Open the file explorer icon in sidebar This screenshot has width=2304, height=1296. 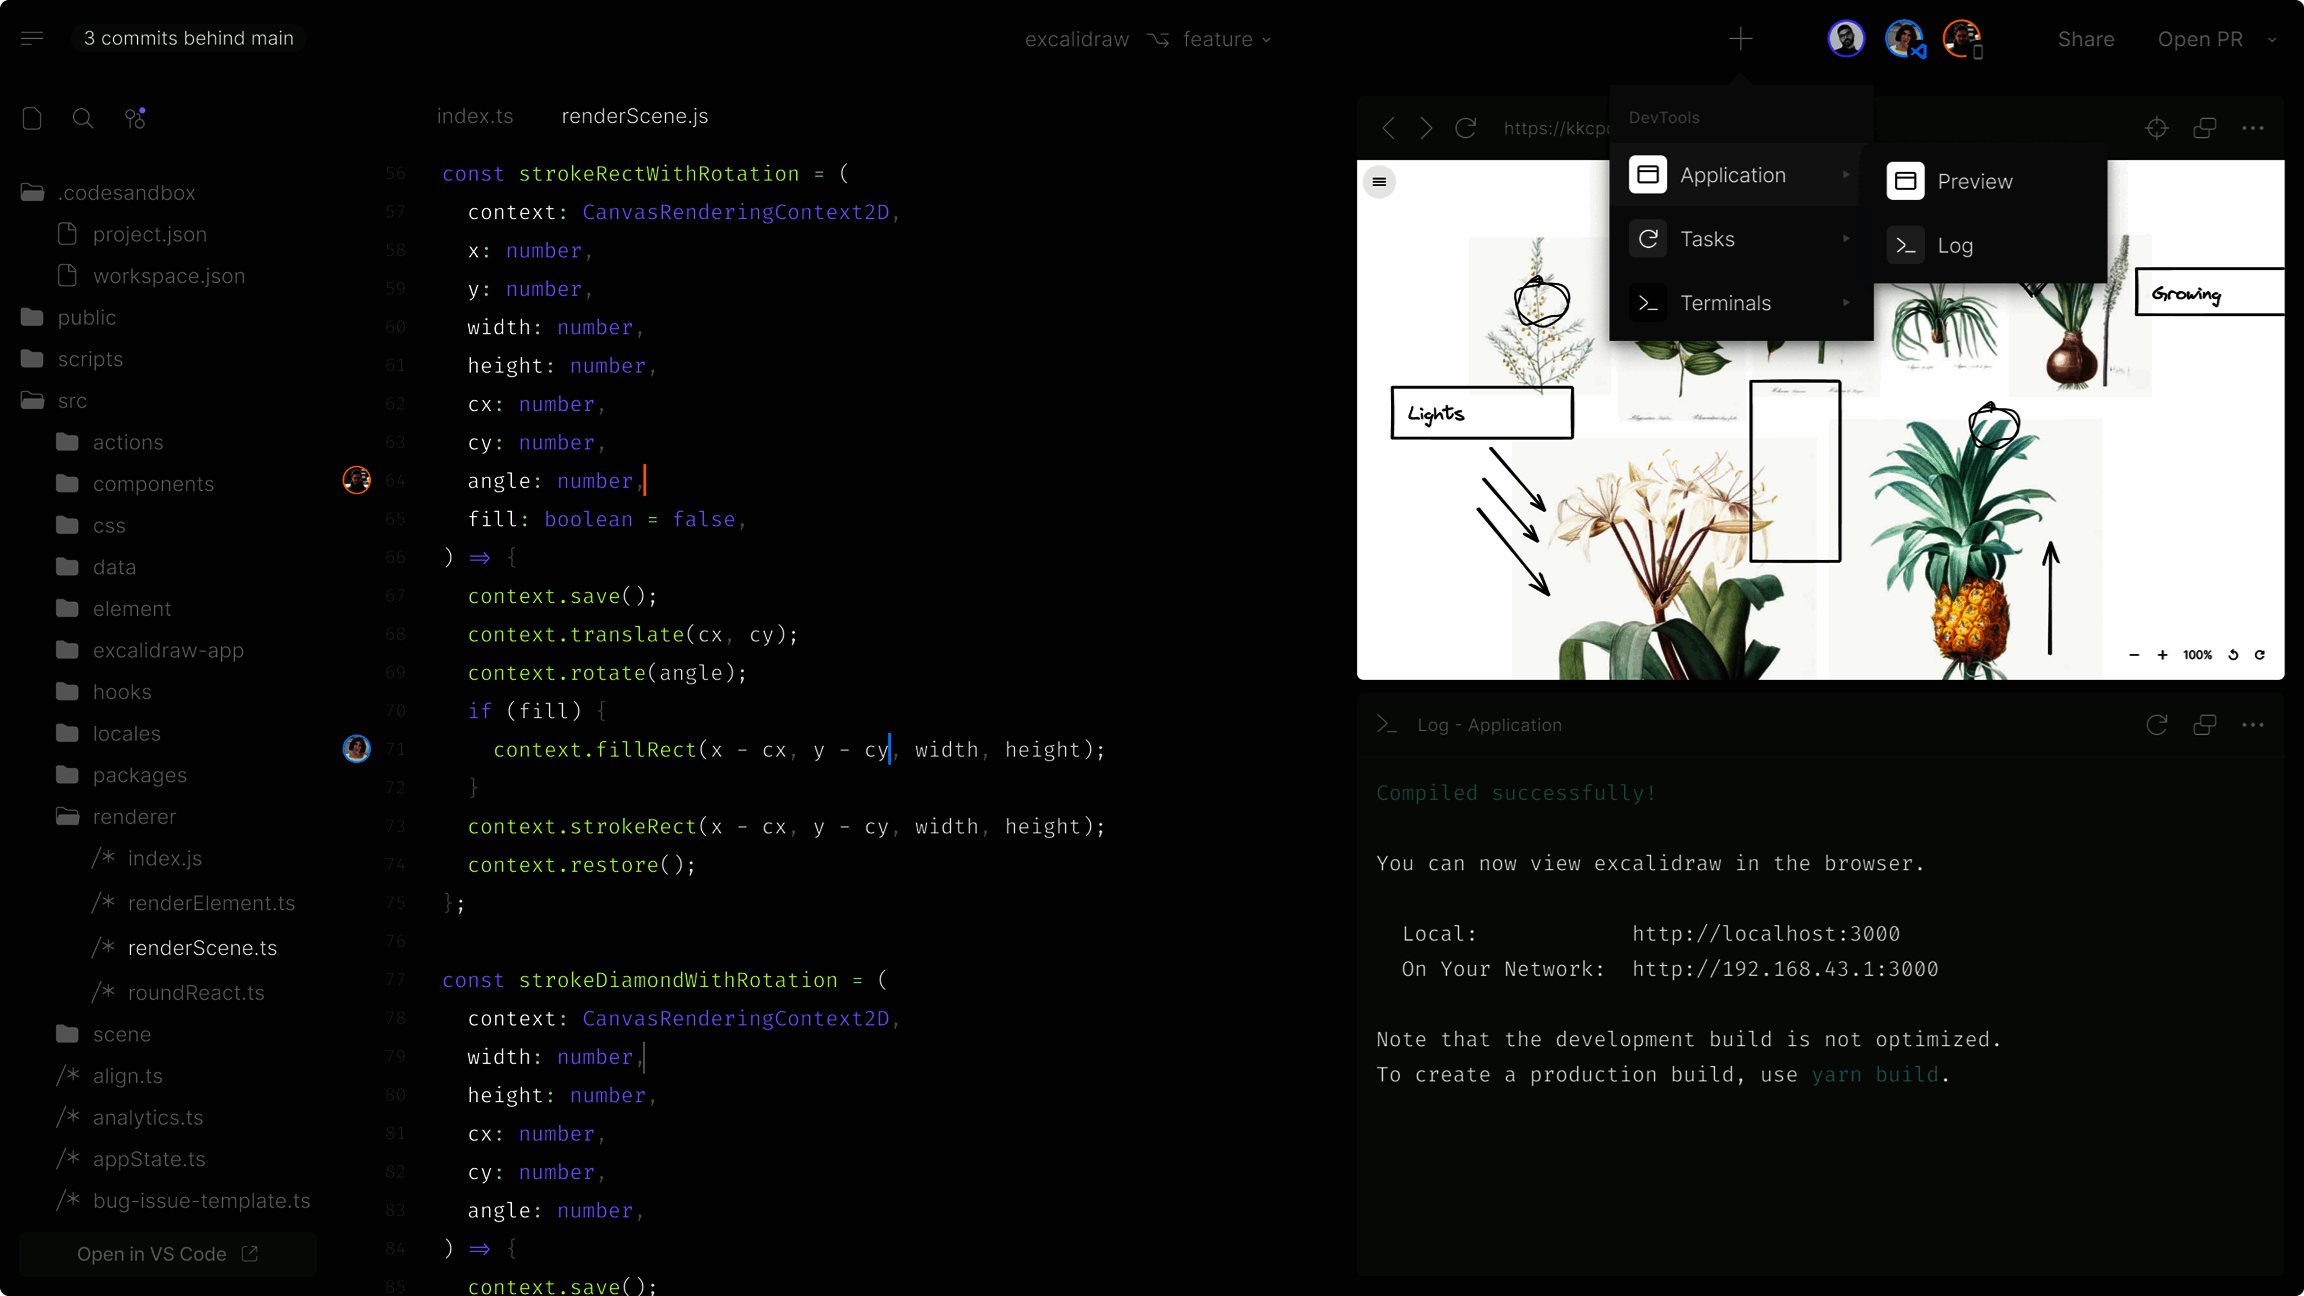pyautogui.click(x=32, y=118)
